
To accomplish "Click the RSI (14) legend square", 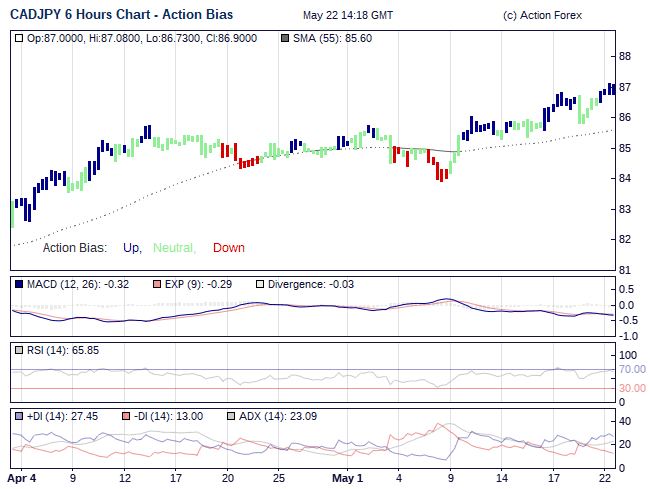I will [20, 350].
